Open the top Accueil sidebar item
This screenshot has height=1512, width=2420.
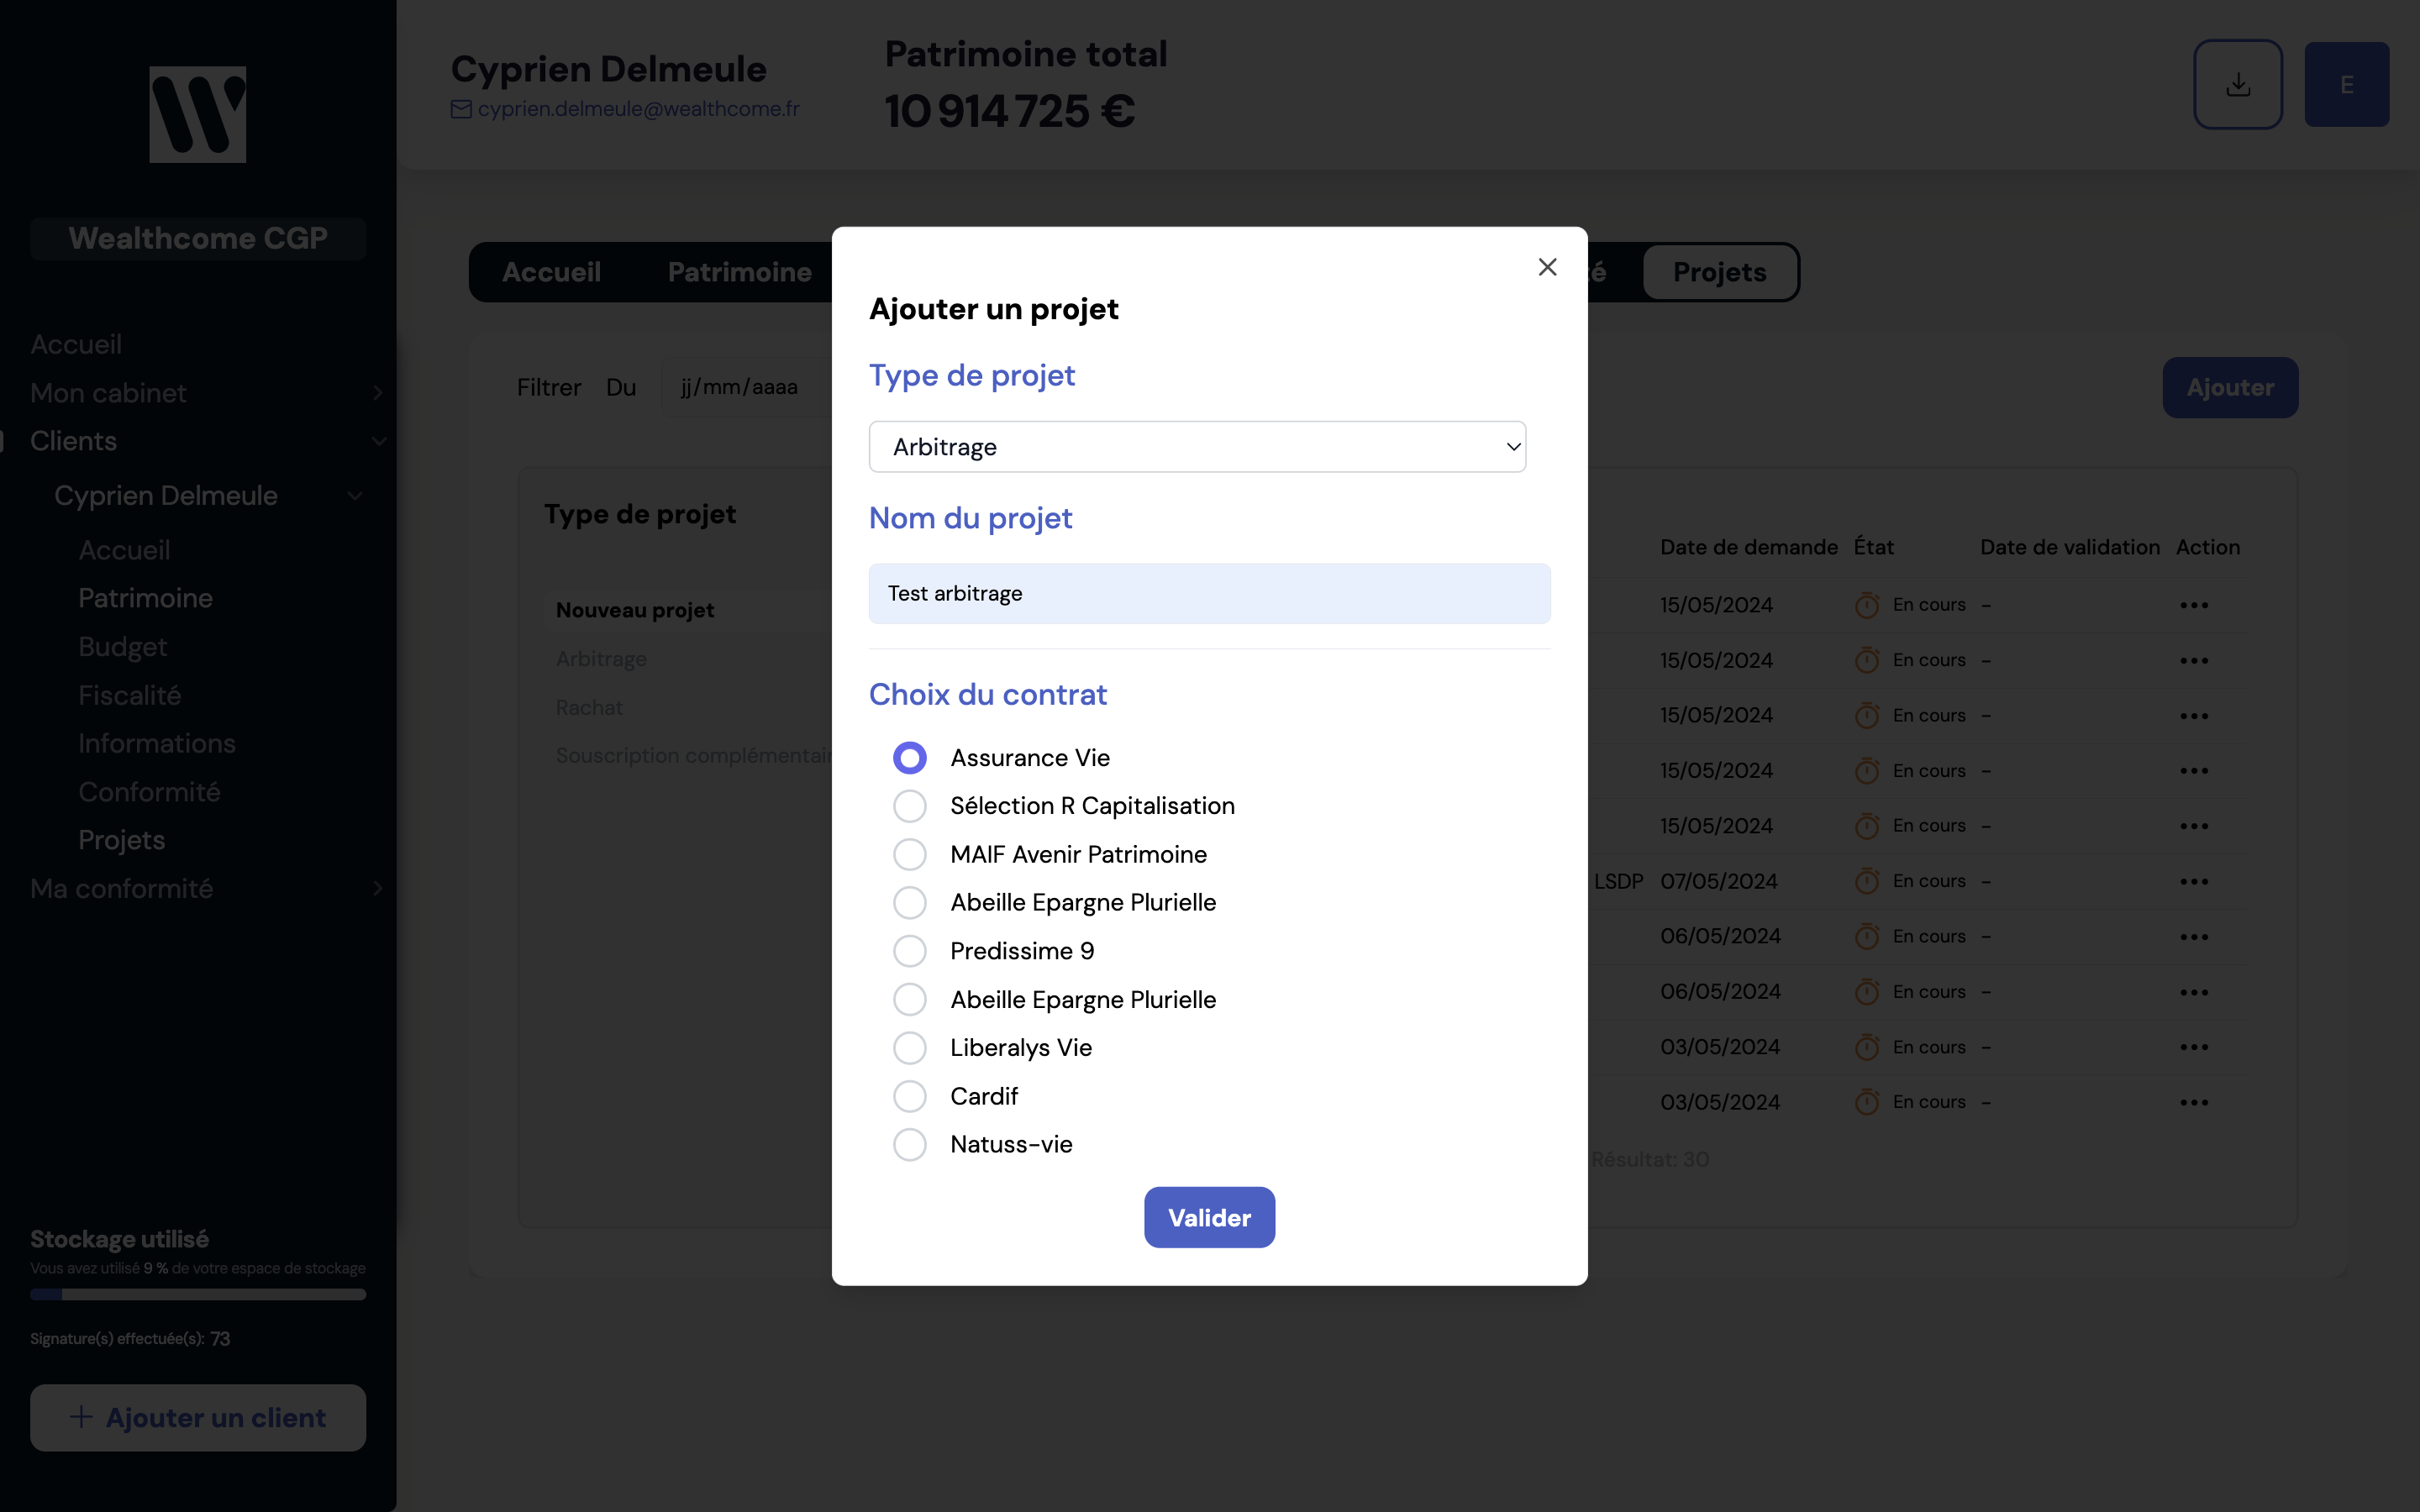tap(76, 344)
